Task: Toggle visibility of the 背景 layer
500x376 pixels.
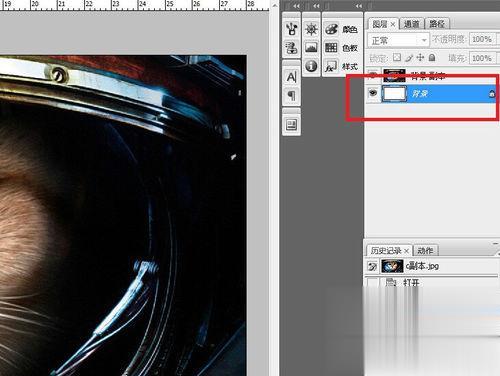Action: click(x=373, y=93)
